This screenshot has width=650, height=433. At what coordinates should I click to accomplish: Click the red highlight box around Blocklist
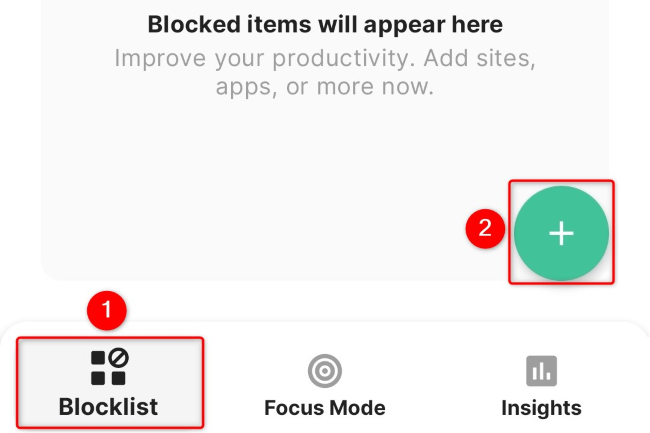[110, 382]
